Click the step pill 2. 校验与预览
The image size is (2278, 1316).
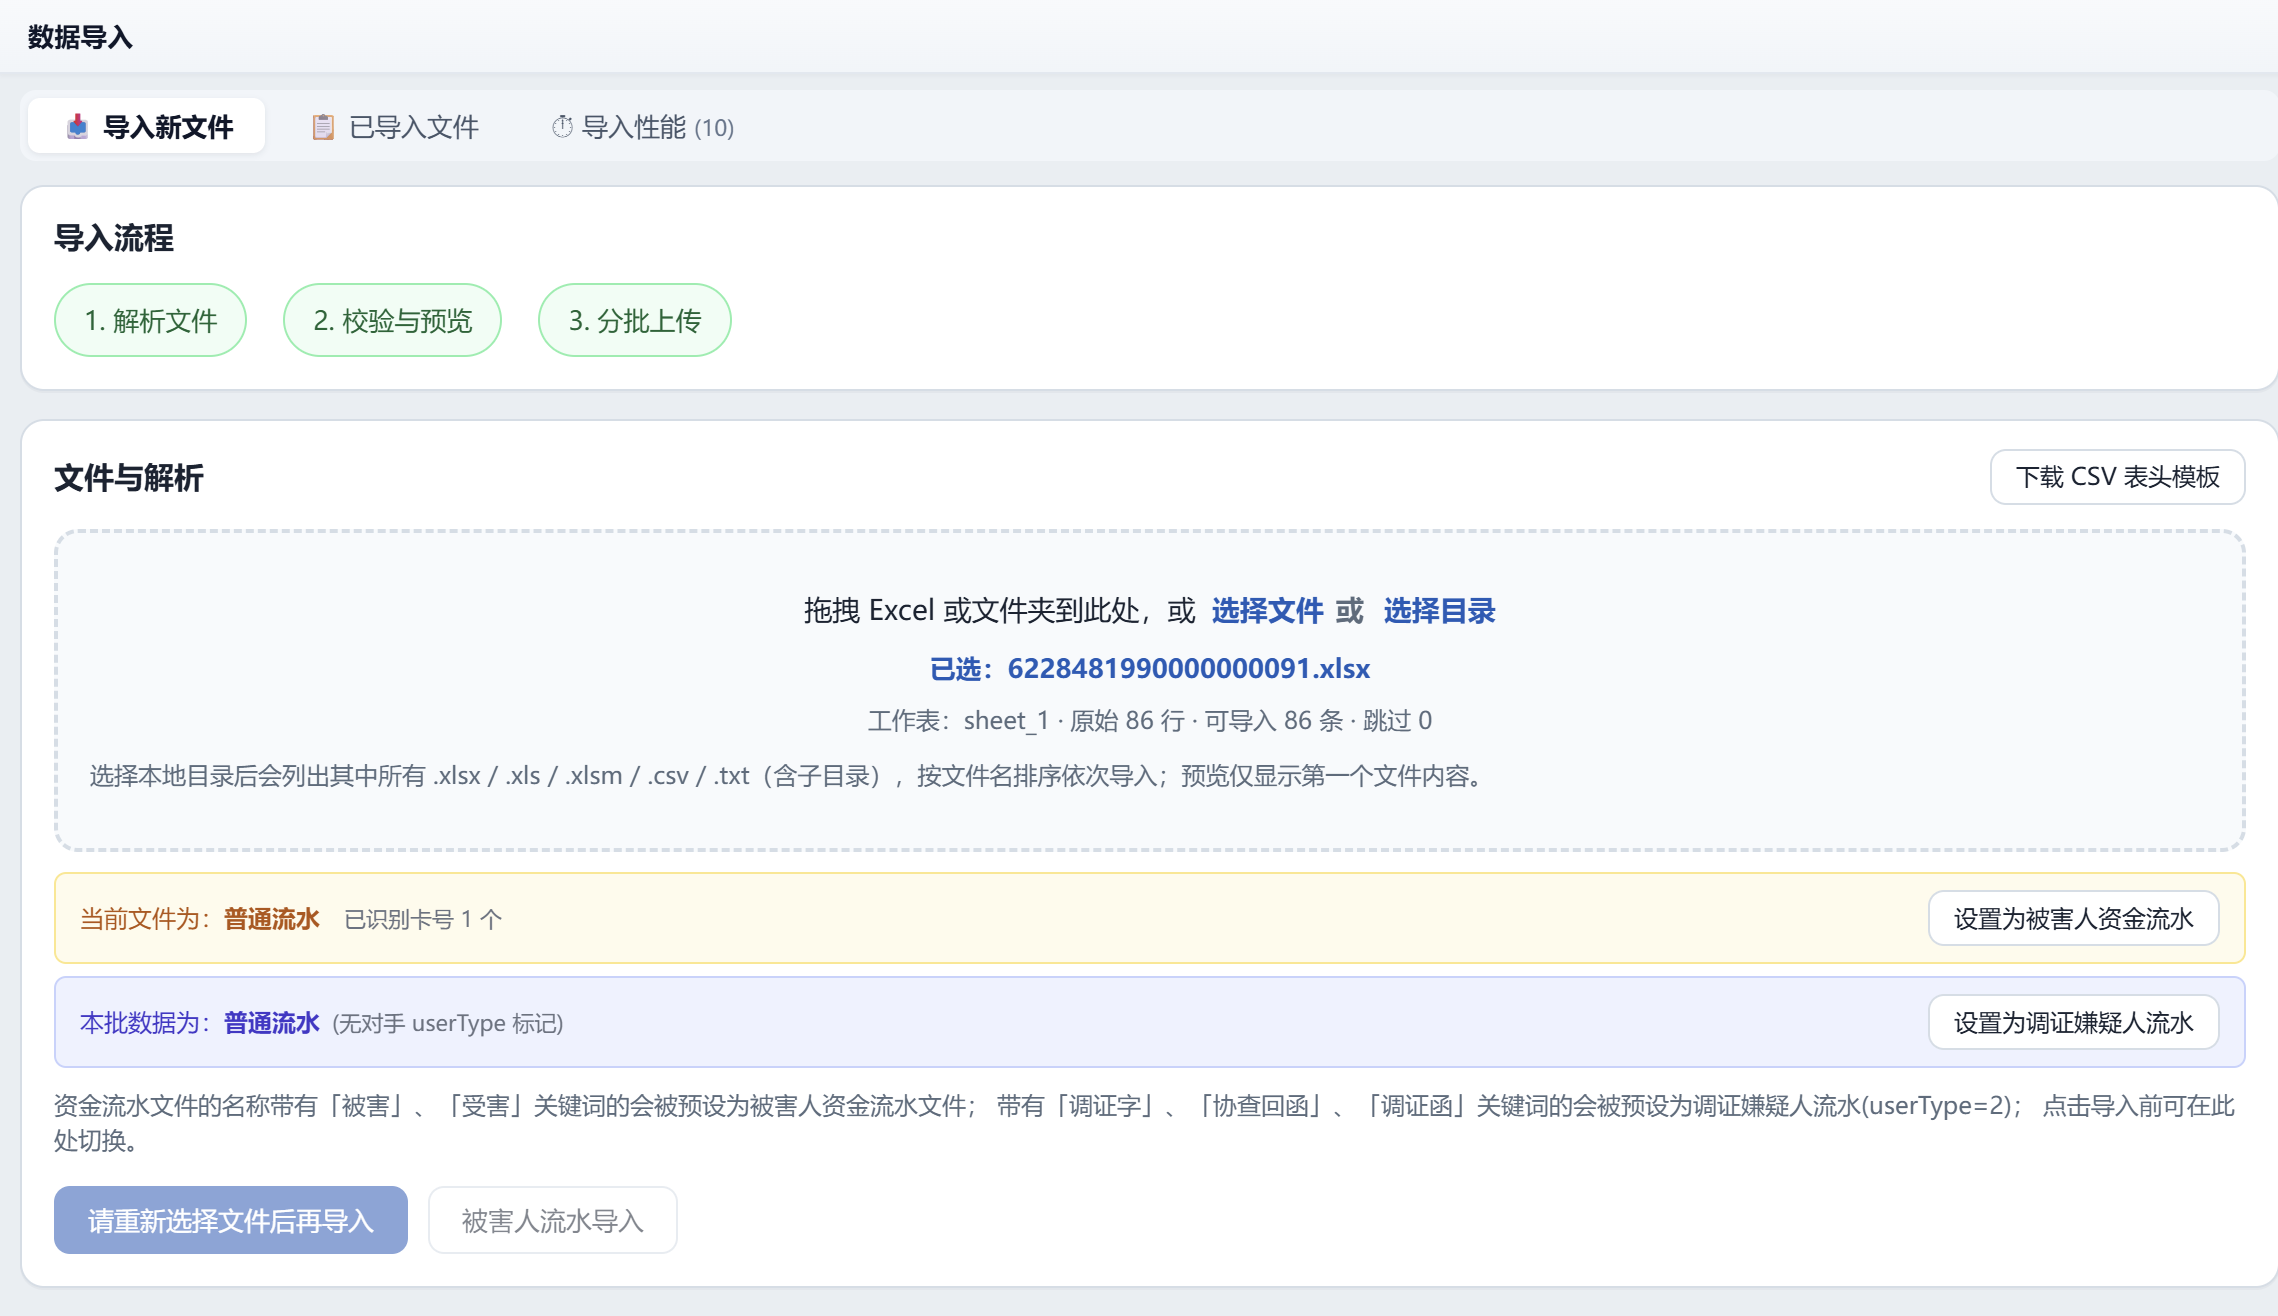pos(392,320)
